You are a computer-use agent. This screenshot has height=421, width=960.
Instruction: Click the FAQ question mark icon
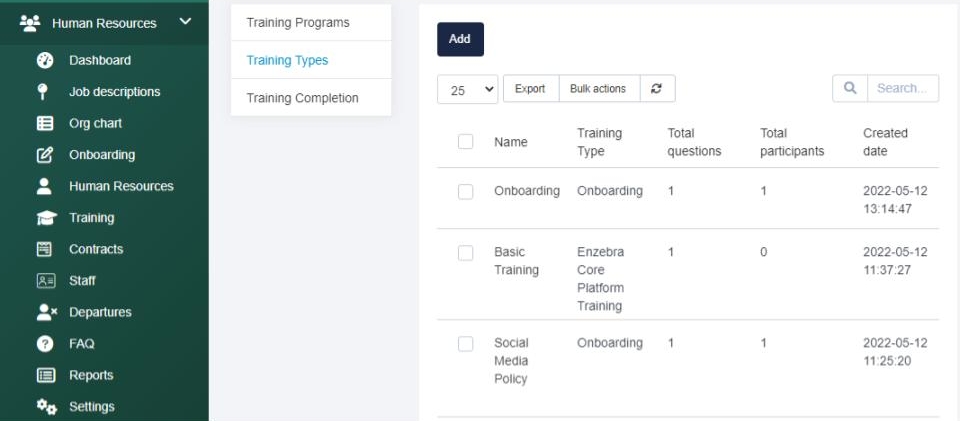coord(44,344)
